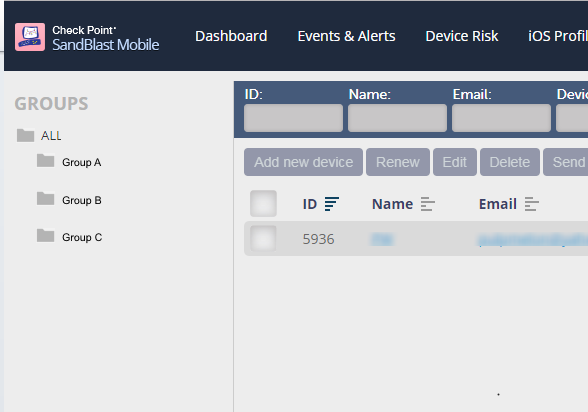Tick the checkbox for device row 5936

[x=263, y=238]
